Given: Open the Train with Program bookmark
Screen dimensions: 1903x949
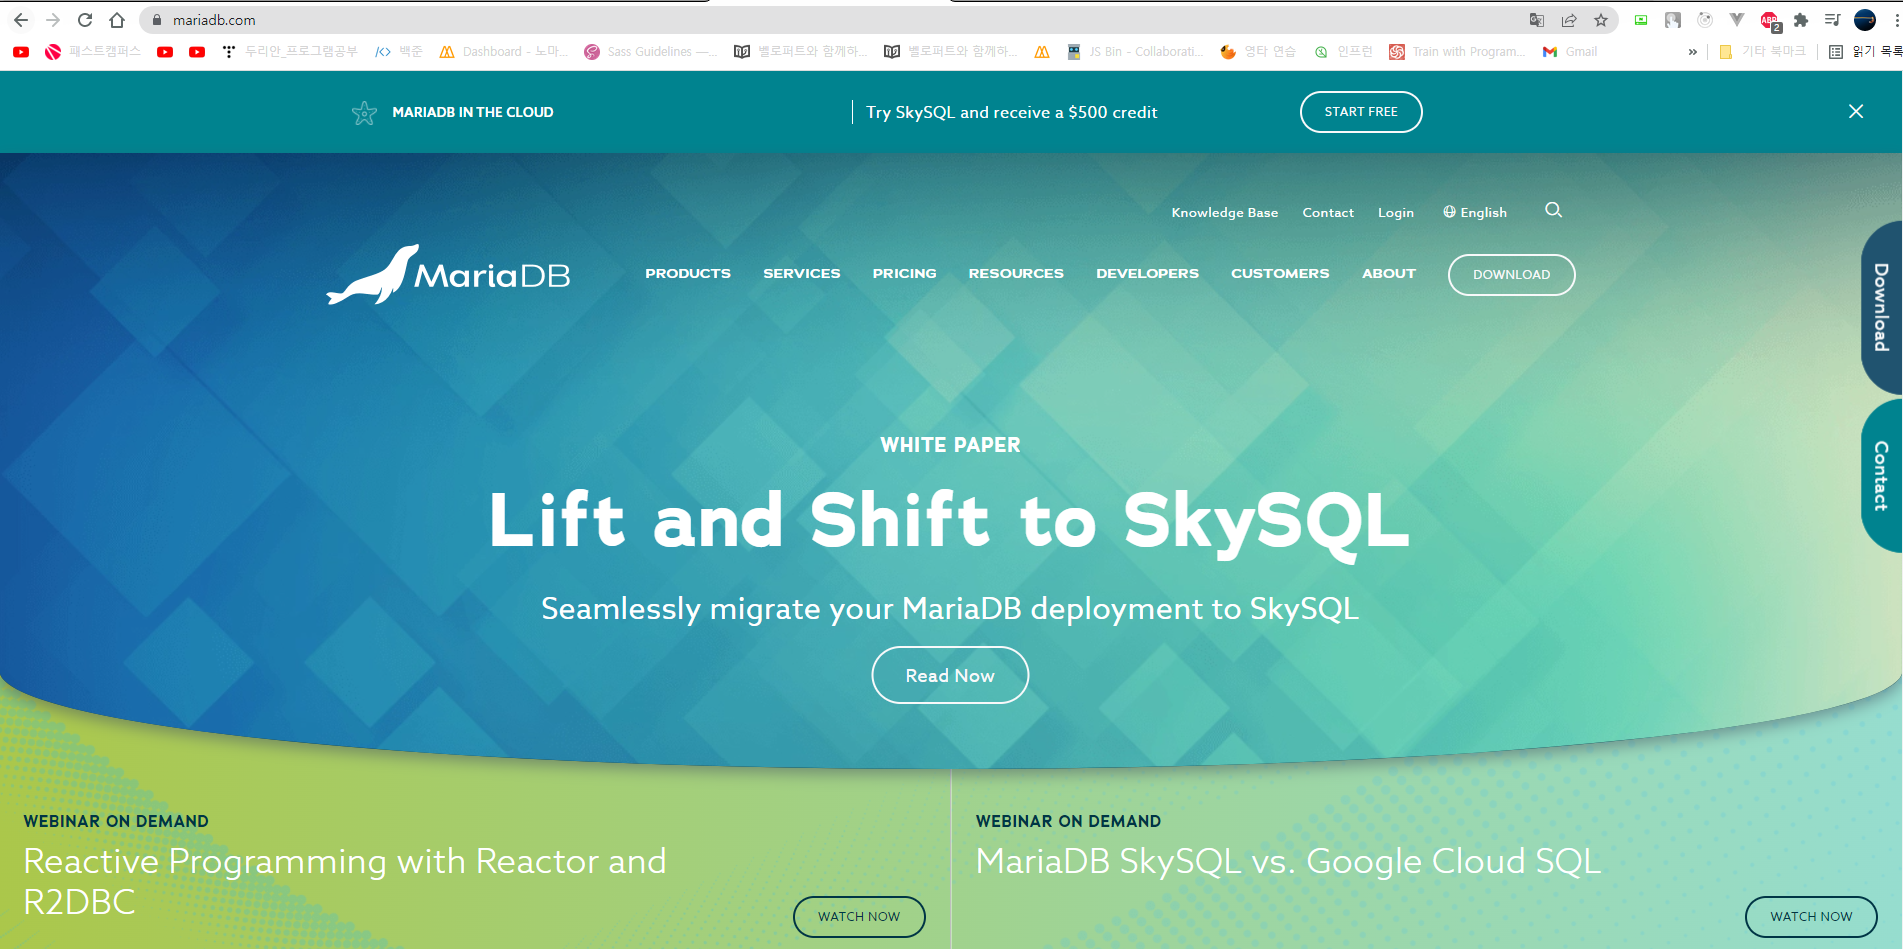Looking at the screenshot, I should point(1458,52).
